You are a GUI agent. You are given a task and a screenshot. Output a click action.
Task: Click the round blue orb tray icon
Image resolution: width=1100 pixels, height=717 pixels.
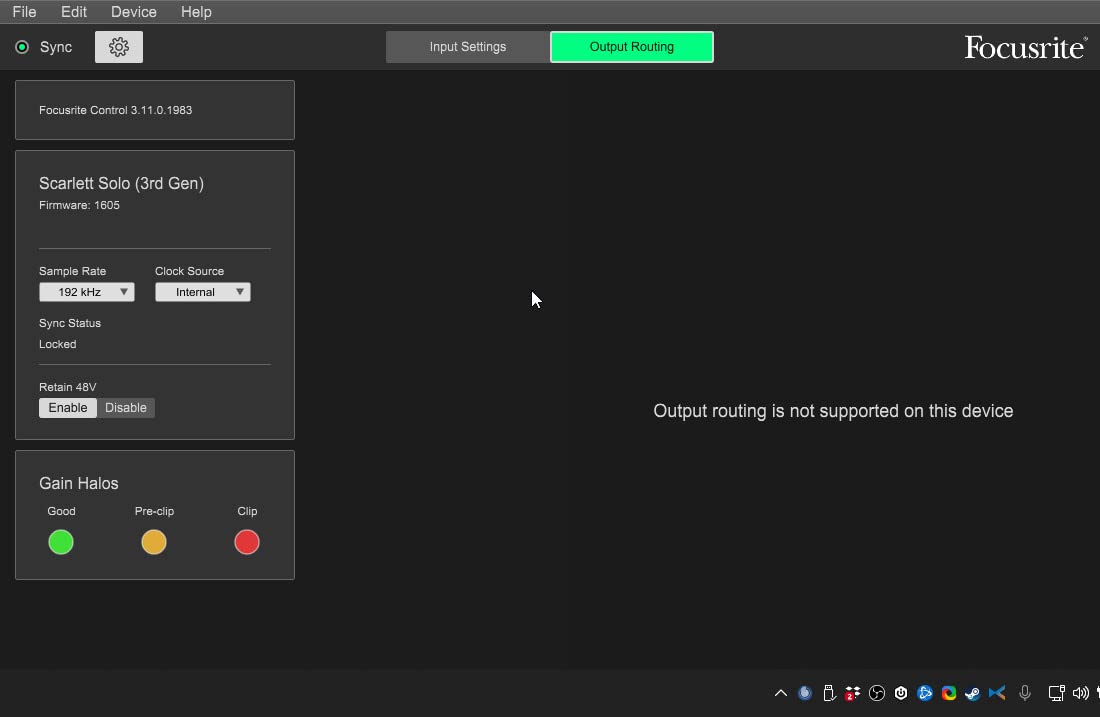pos(805,693)
